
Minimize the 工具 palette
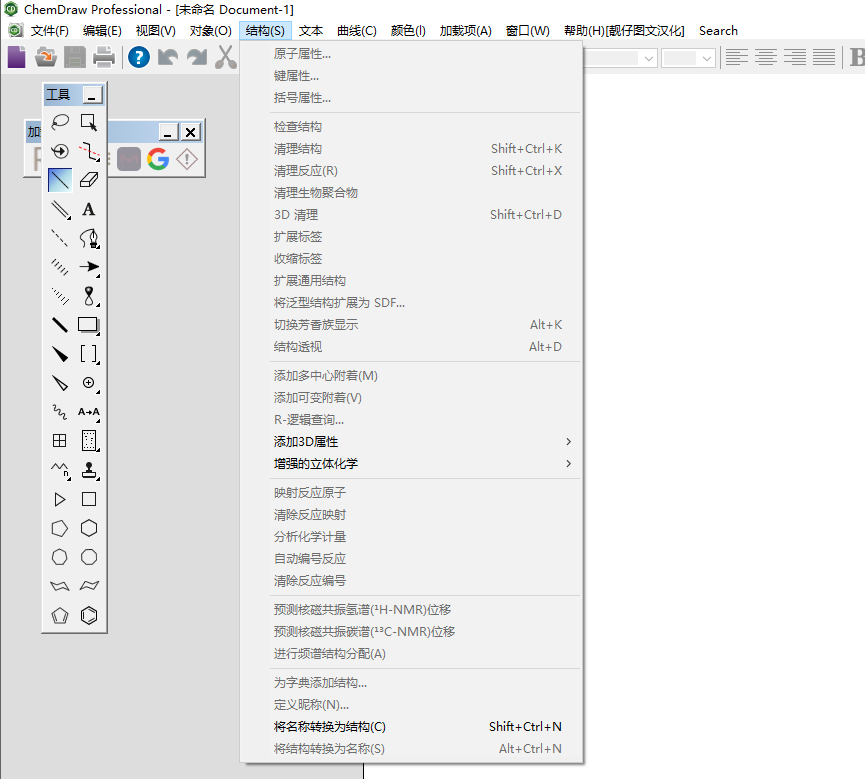[92, 95]
